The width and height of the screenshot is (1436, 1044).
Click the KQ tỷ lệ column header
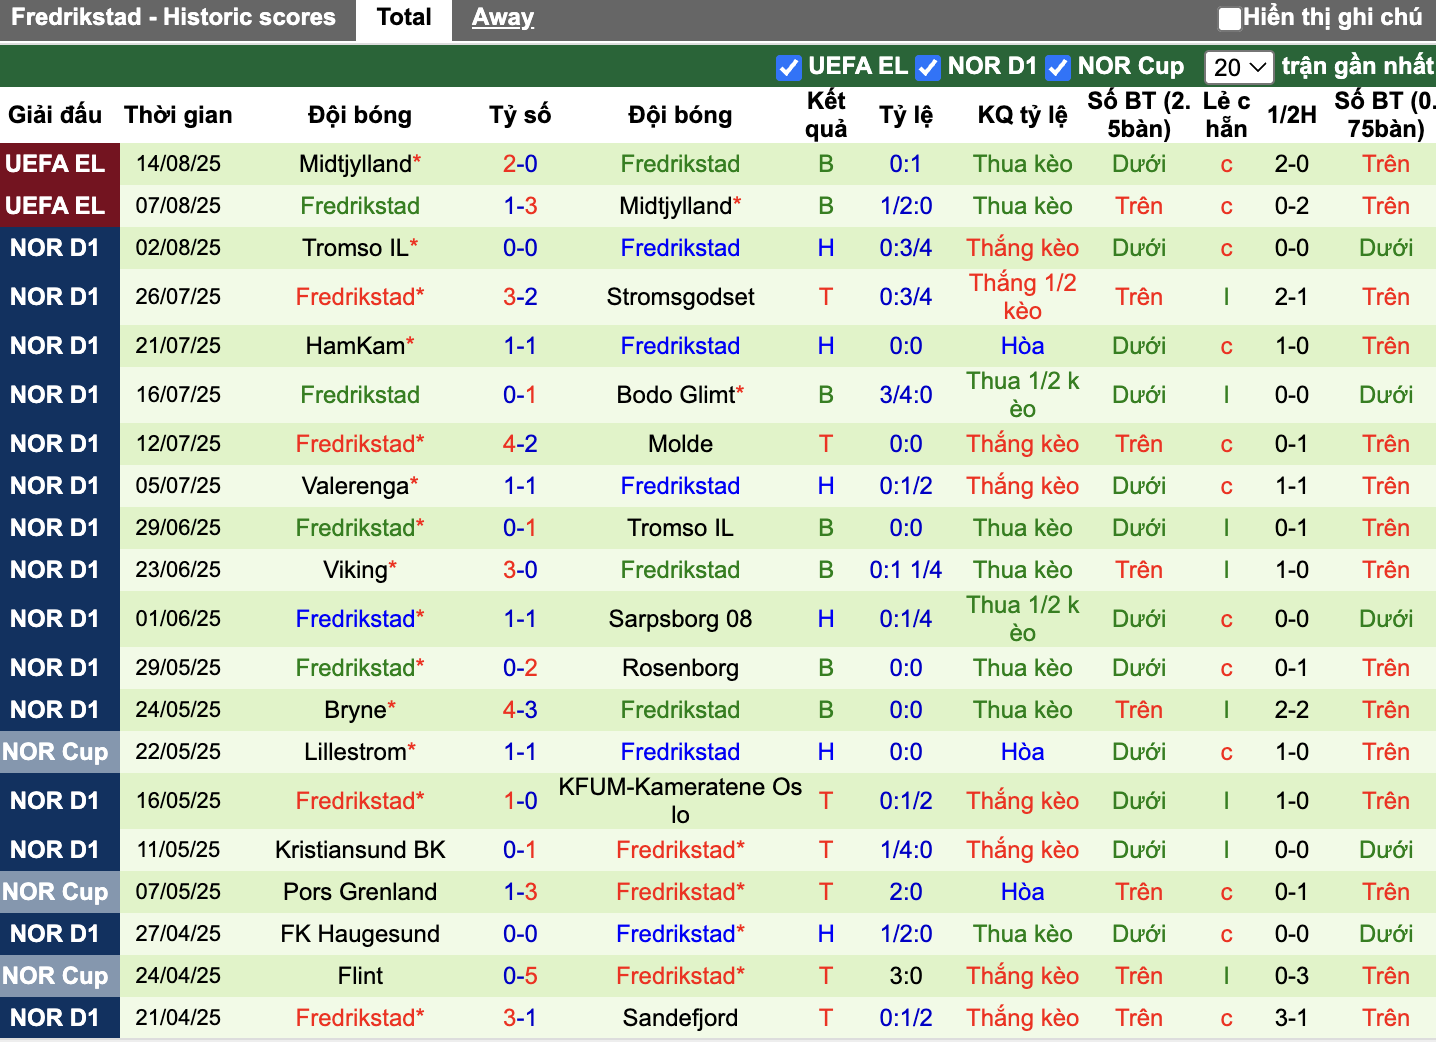tap(1022, 115)
